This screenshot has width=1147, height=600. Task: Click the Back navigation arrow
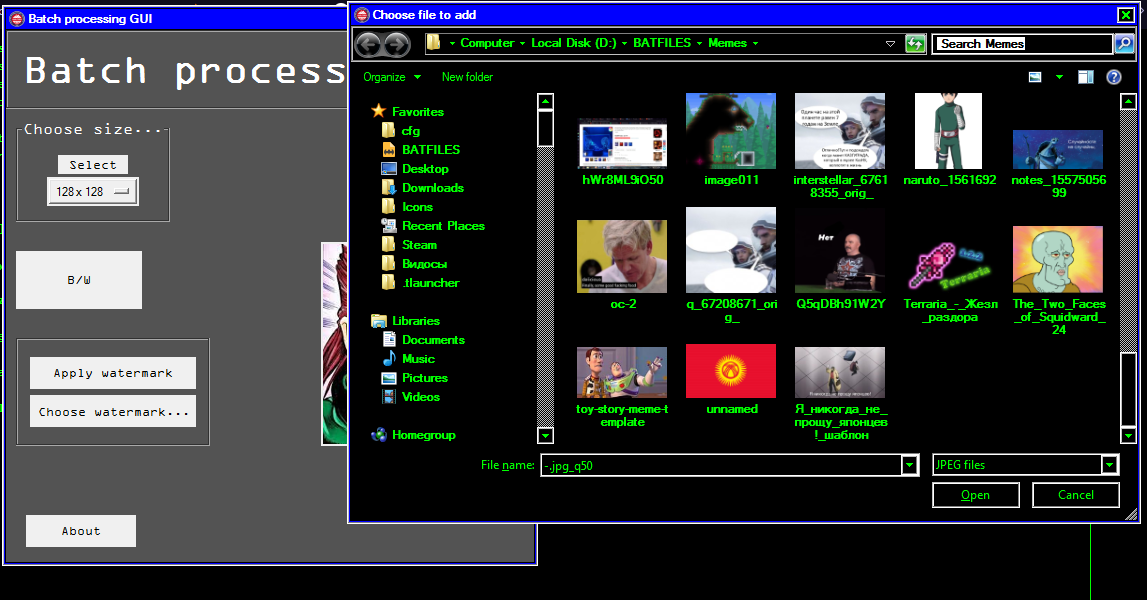tap(368, 45)
